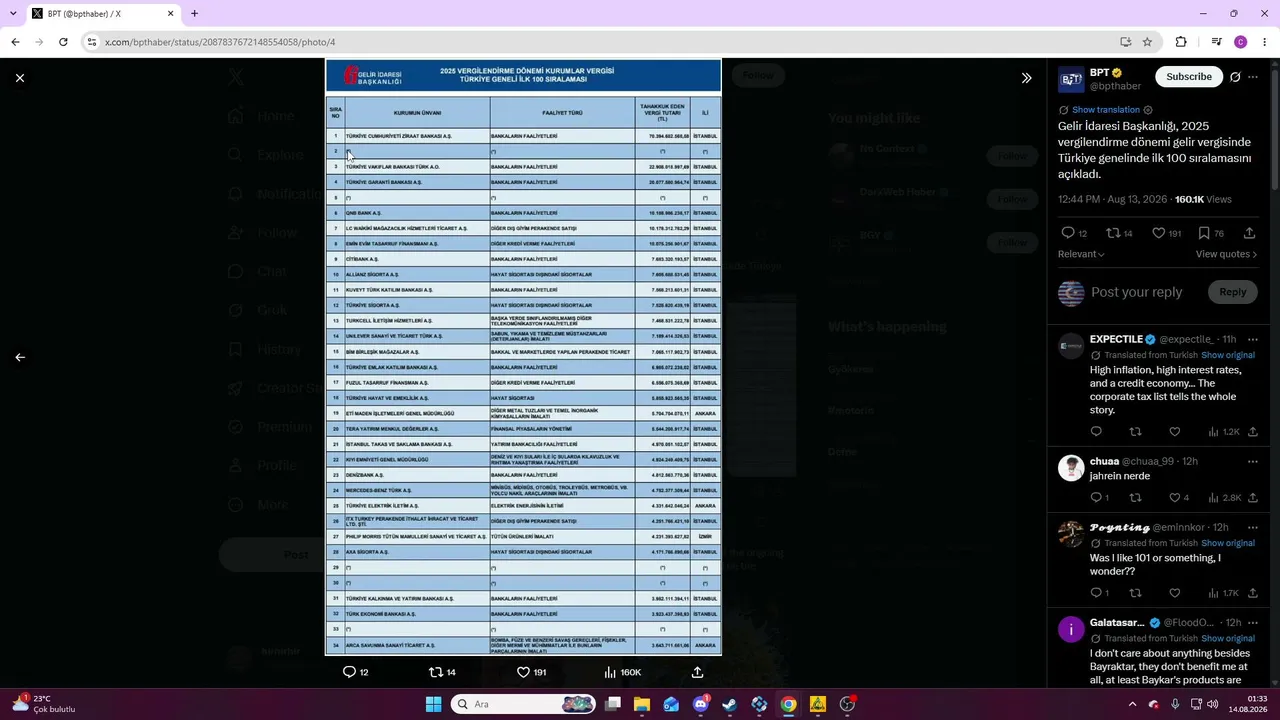View analytics of EXPECTILE's comment, 1.2K
Viewport: 1280px width, 720px height.
[1224, 432]
